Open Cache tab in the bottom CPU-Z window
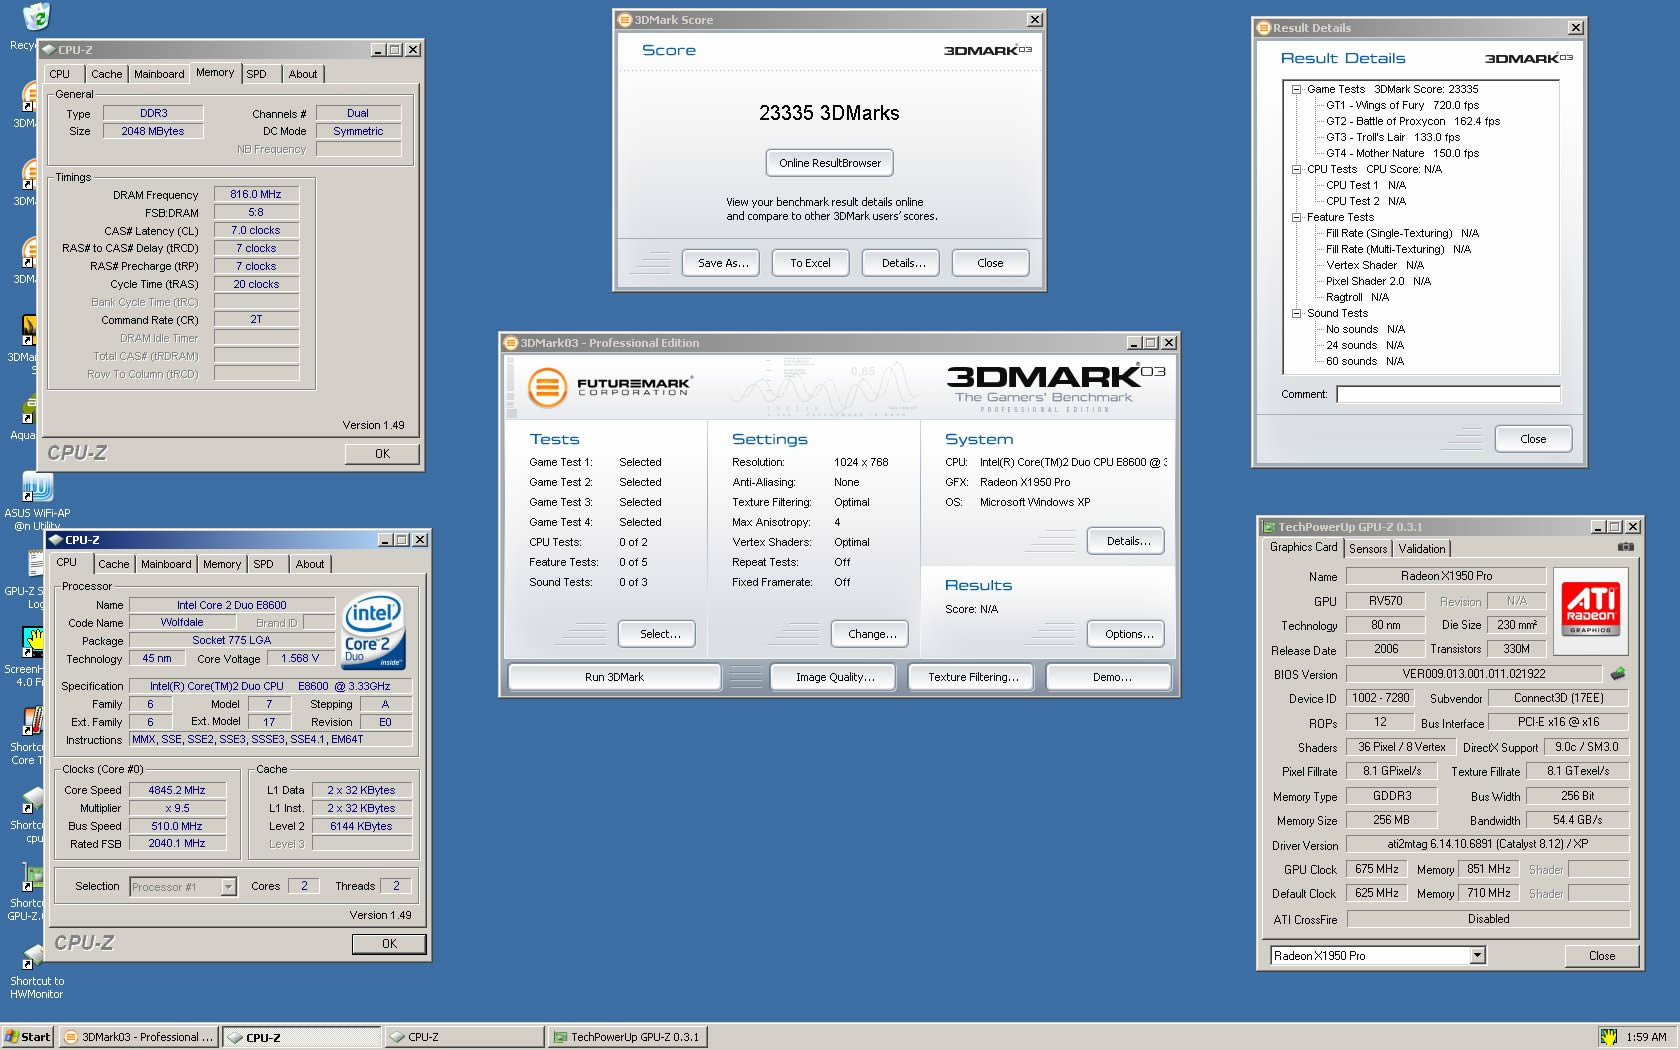The image size is (1680, 1050). (113, 564)
